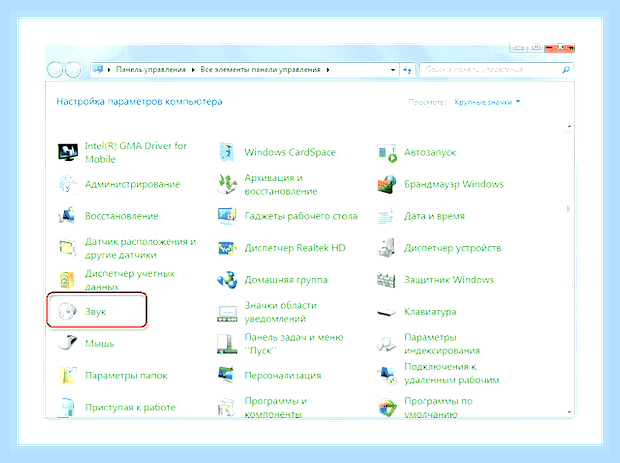Open the Домашняя группа link text
The image size is (620, 463).
point(286,280)
